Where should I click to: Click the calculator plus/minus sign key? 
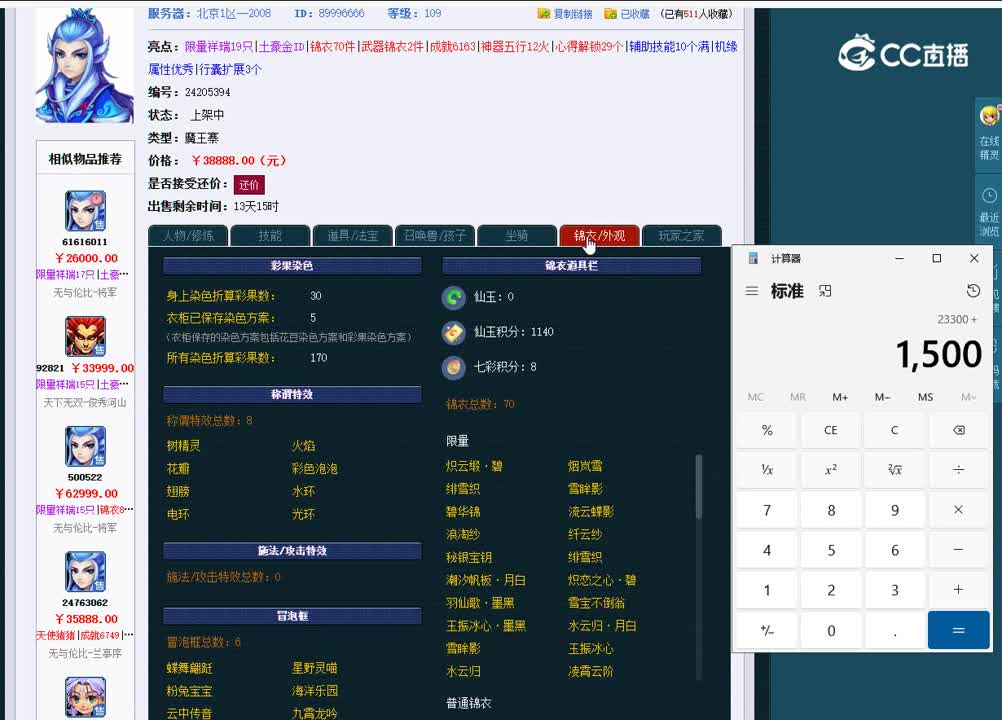pos(767,631)
